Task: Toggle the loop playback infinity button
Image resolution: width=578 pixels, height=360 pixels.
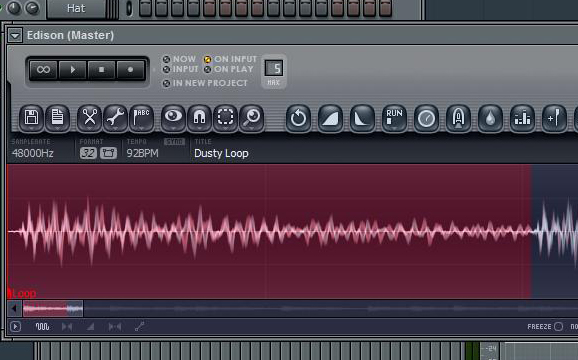Action: coord(43,70)
